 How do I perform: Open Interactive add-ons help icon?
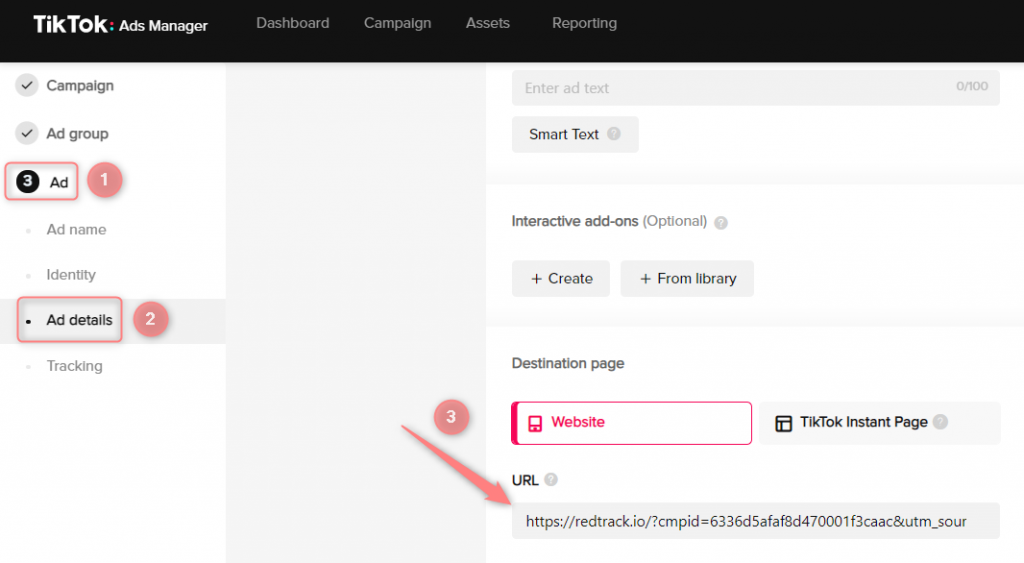coord(721,223)
